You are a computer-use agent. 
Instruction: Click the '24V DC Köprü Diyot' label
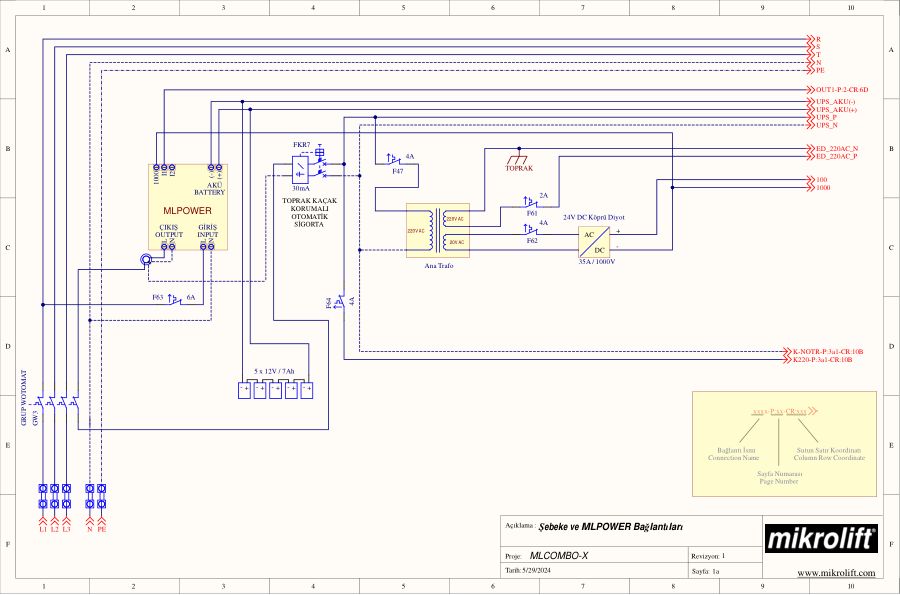[593, 217]
